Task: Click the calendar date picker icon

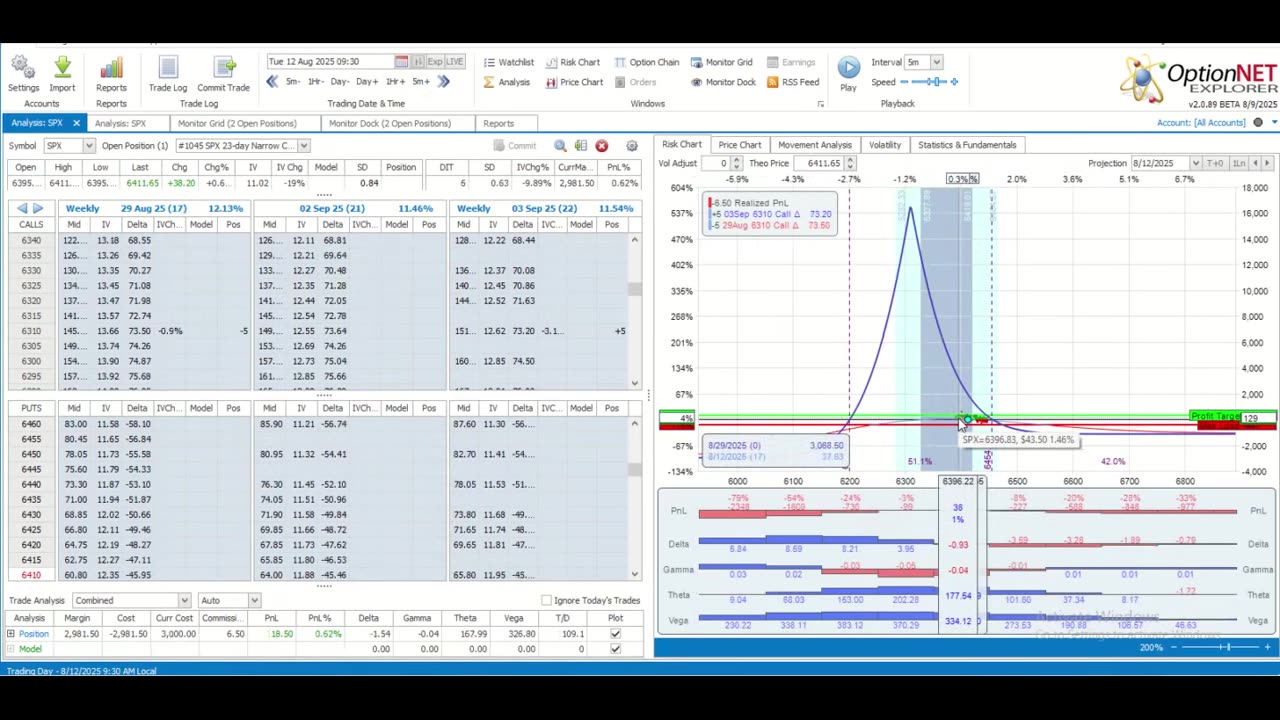Action: [401, 62]
